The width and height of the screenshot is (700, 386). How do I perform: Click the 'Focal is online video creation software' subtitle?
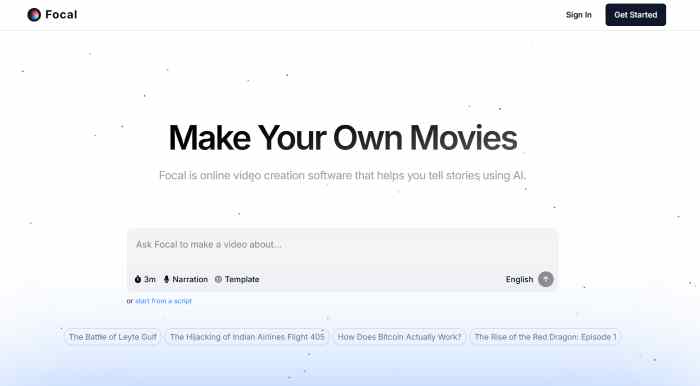coord(342,175)
